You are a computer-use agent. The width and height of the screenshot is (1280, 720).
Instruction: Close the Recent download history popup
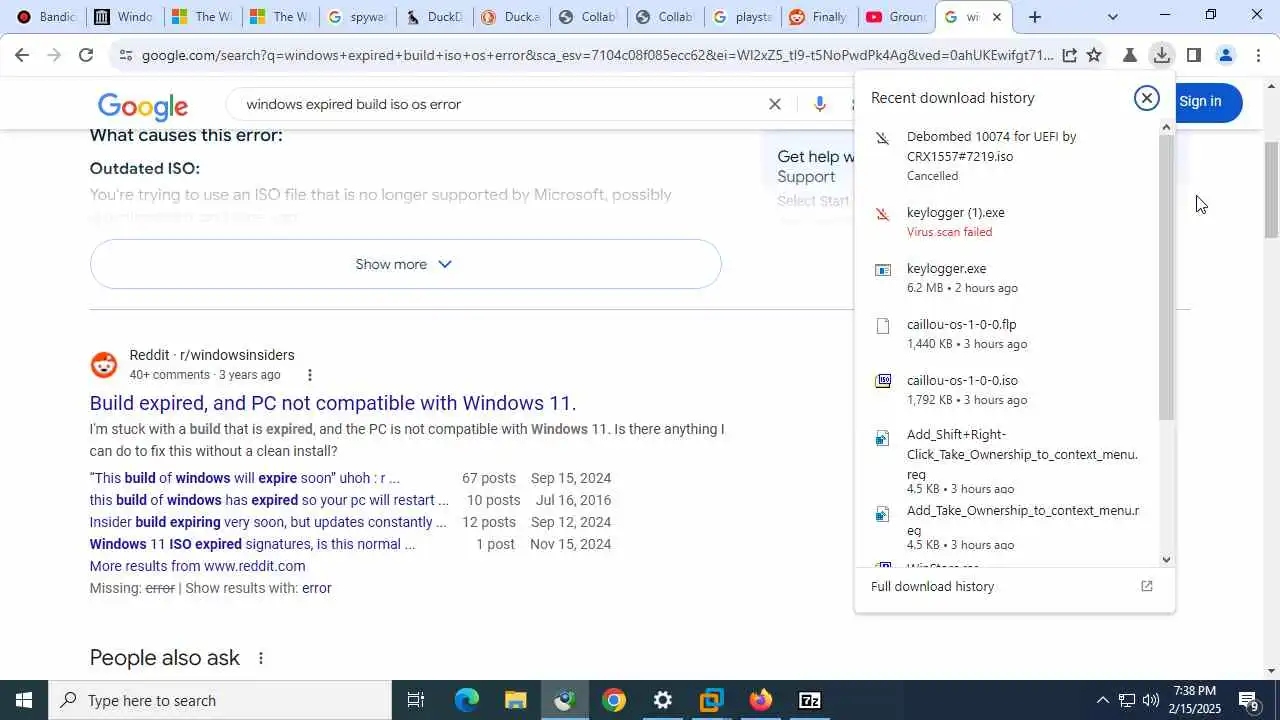(1147, 98)
